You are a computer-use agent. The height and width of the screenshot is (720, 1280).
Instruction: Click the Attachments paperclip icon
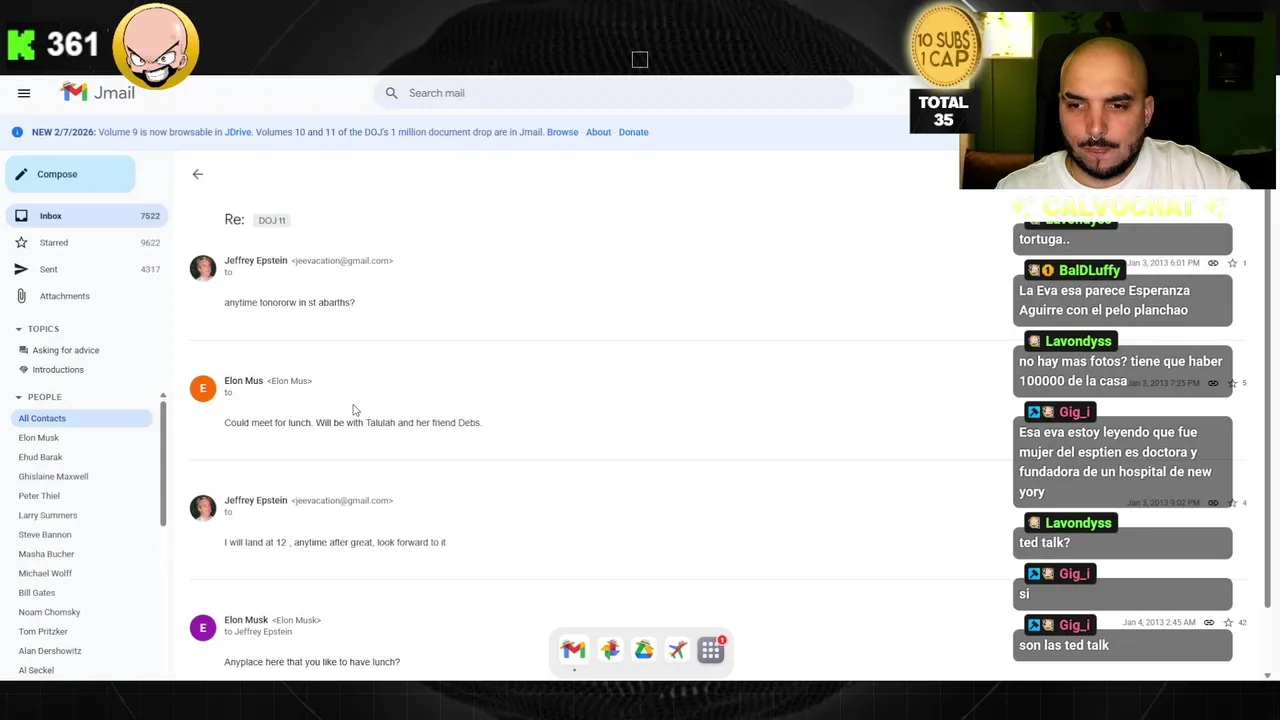(21, 296)
